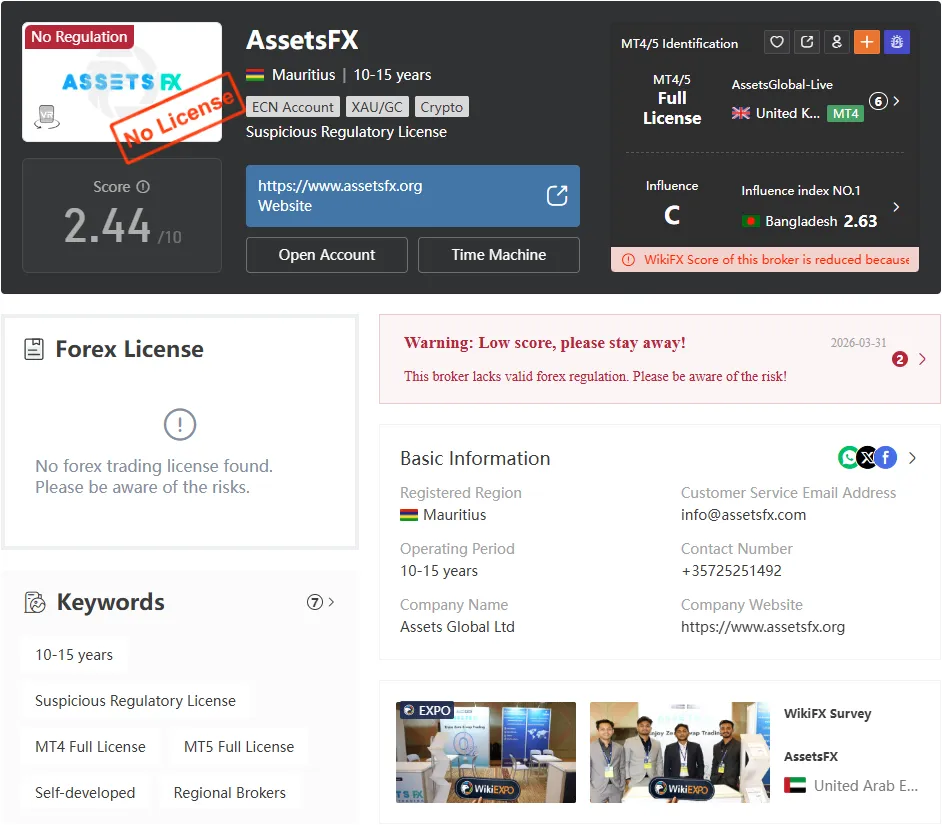Viewport: 942px width, 825px height.
Task: Click the Assets Global Ltd company name
Action: click(457, 627)
